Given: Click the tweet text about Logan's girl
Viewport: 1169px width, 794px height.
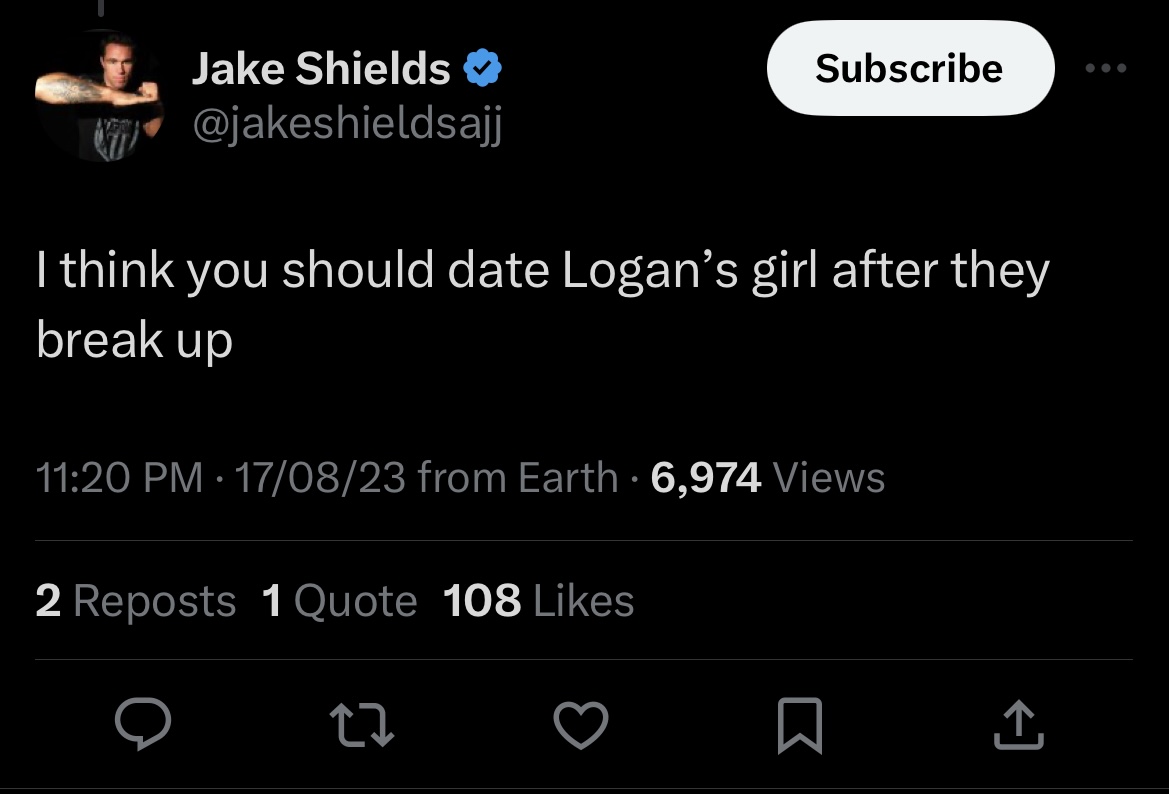Looking at the screenshot, I should tap(542, 304).
